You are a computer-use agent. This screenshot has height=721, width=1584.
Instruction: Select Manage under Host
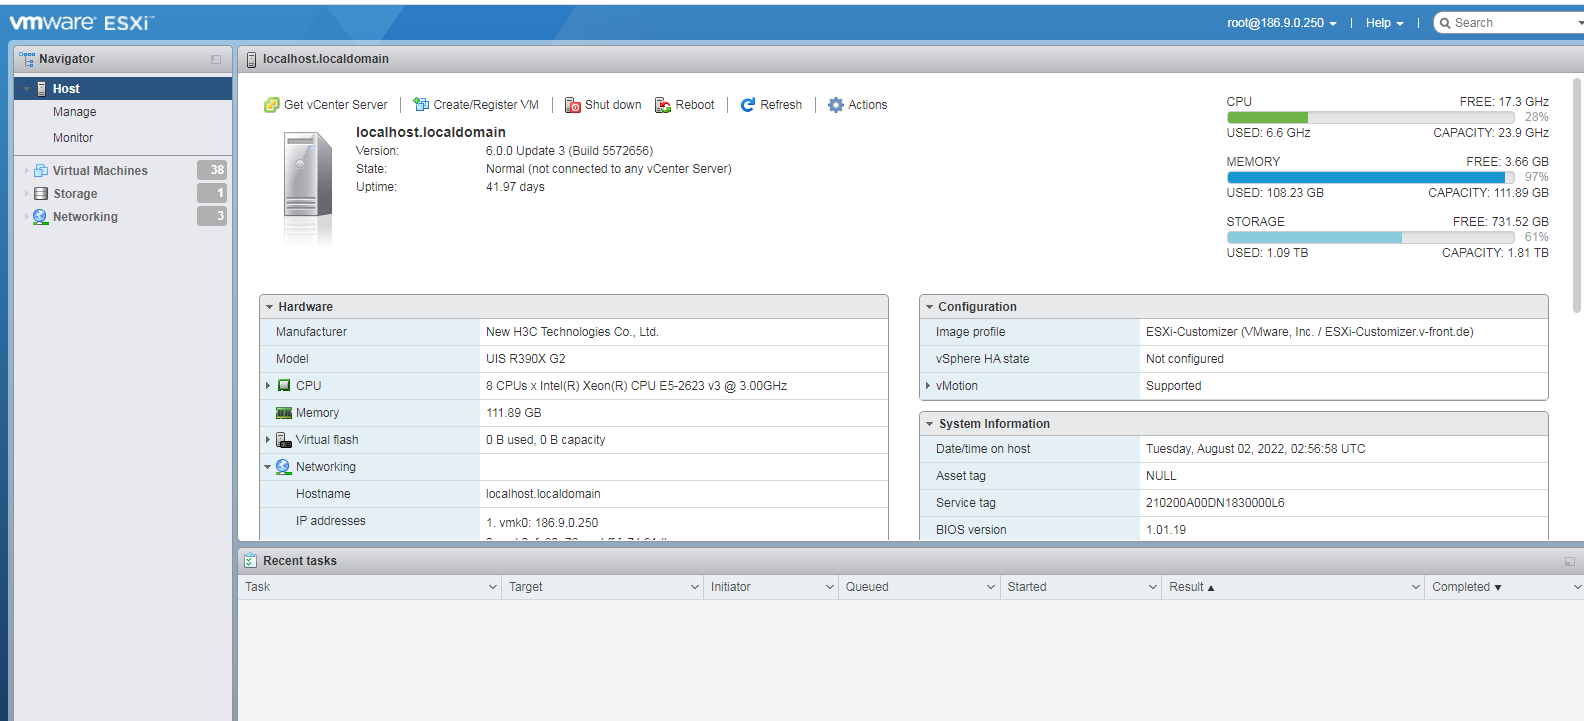tap(75, 112)
